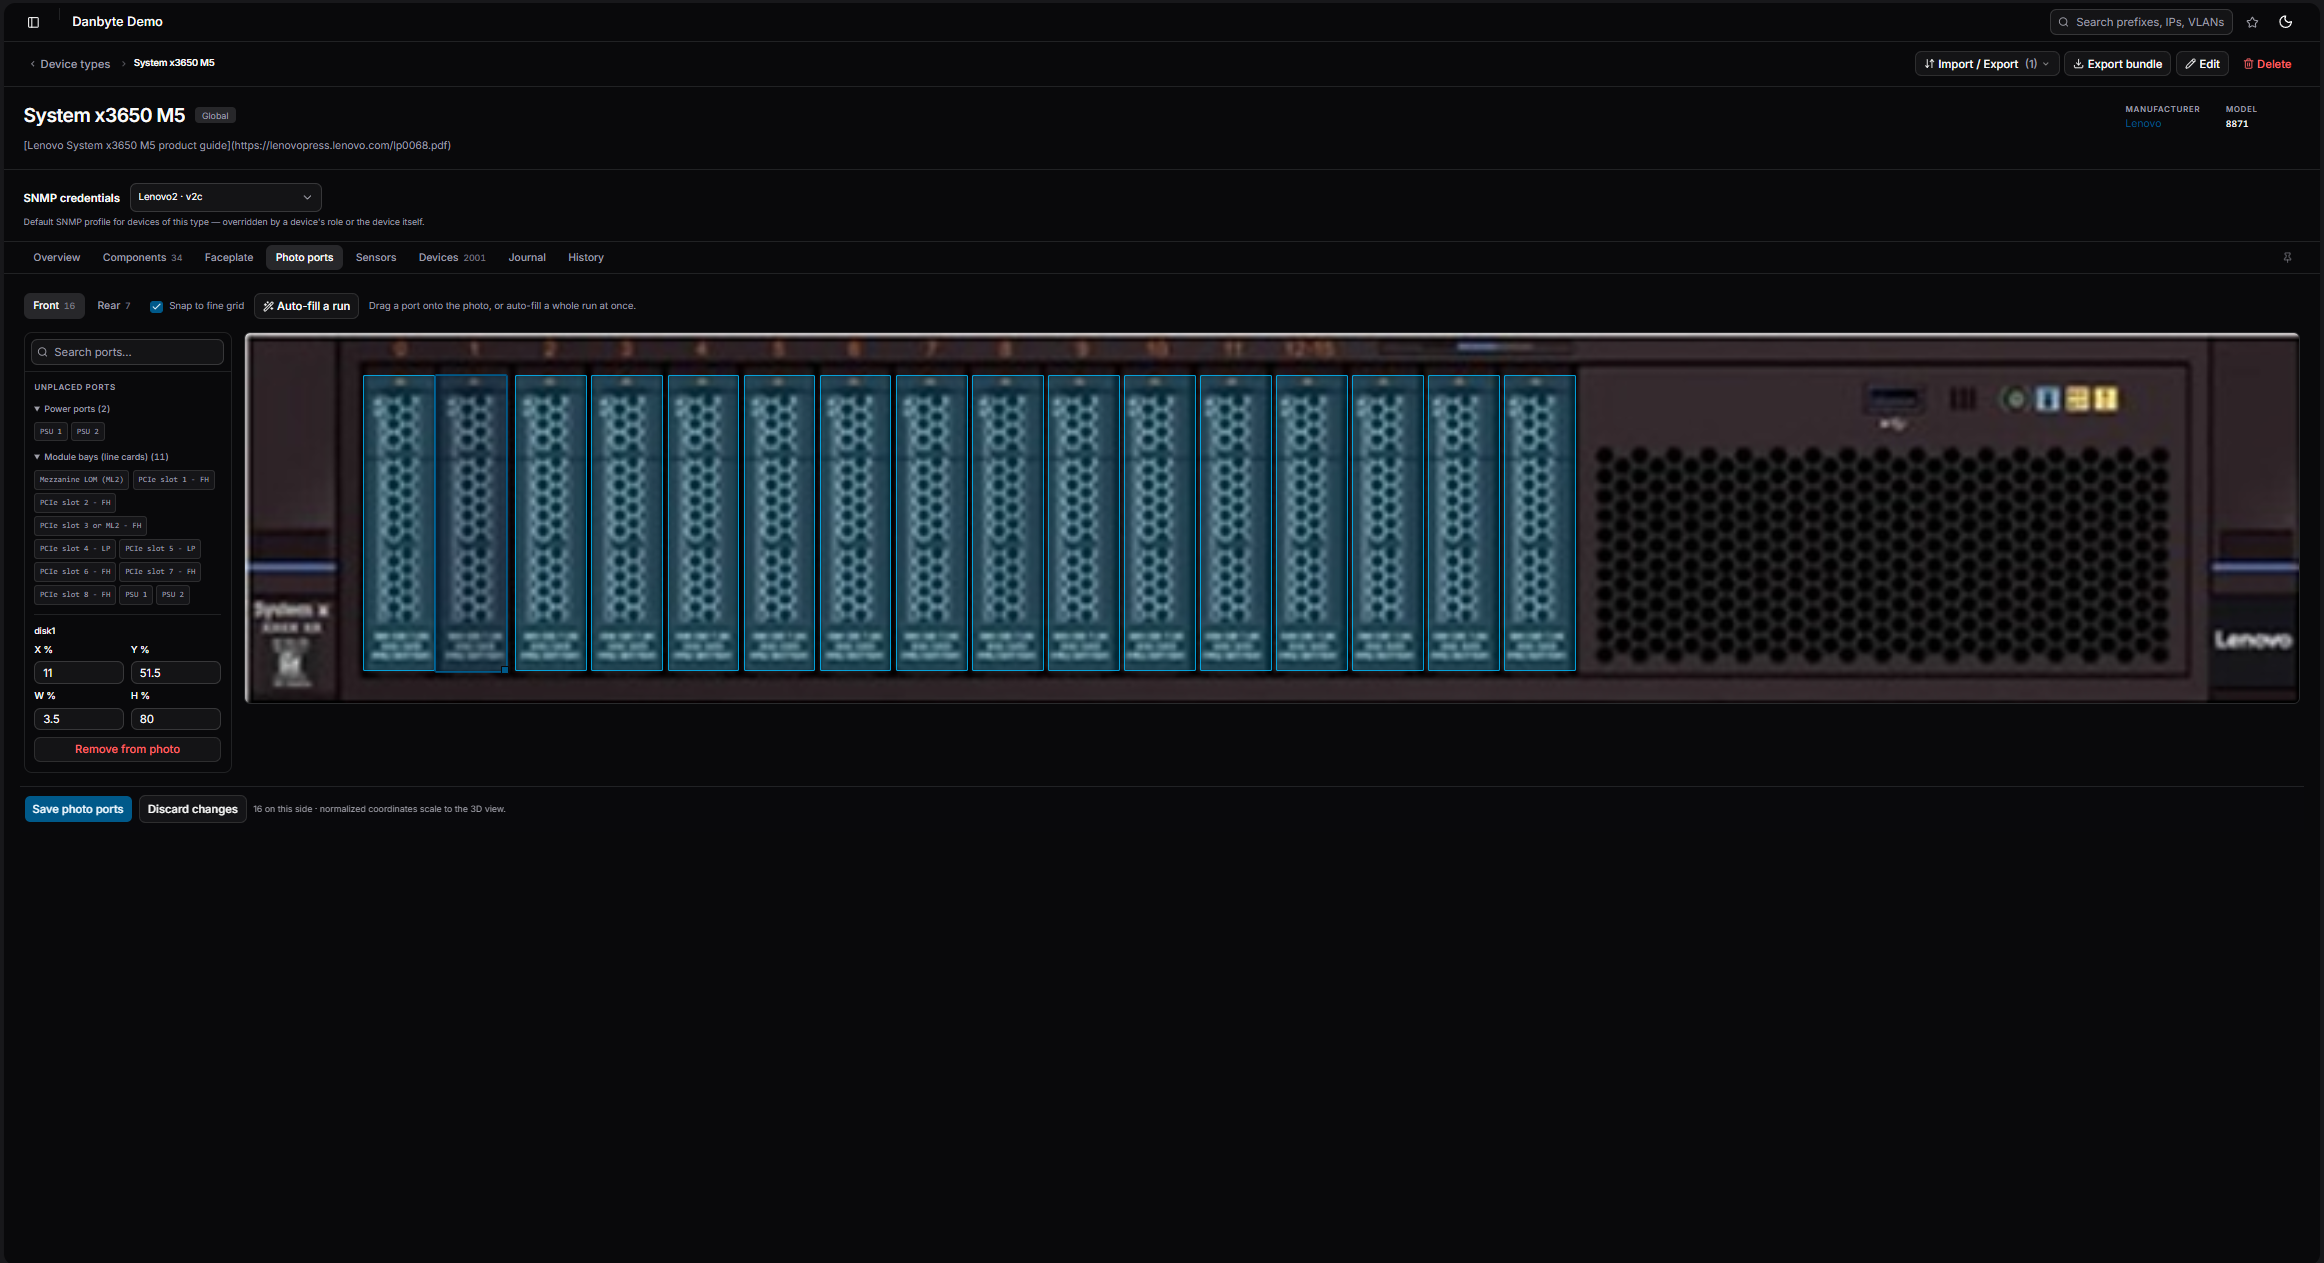The image size is (2324, 1263).
Task: Select the PCIe slot 1 - FH chip
Action: tap(174, 480)
